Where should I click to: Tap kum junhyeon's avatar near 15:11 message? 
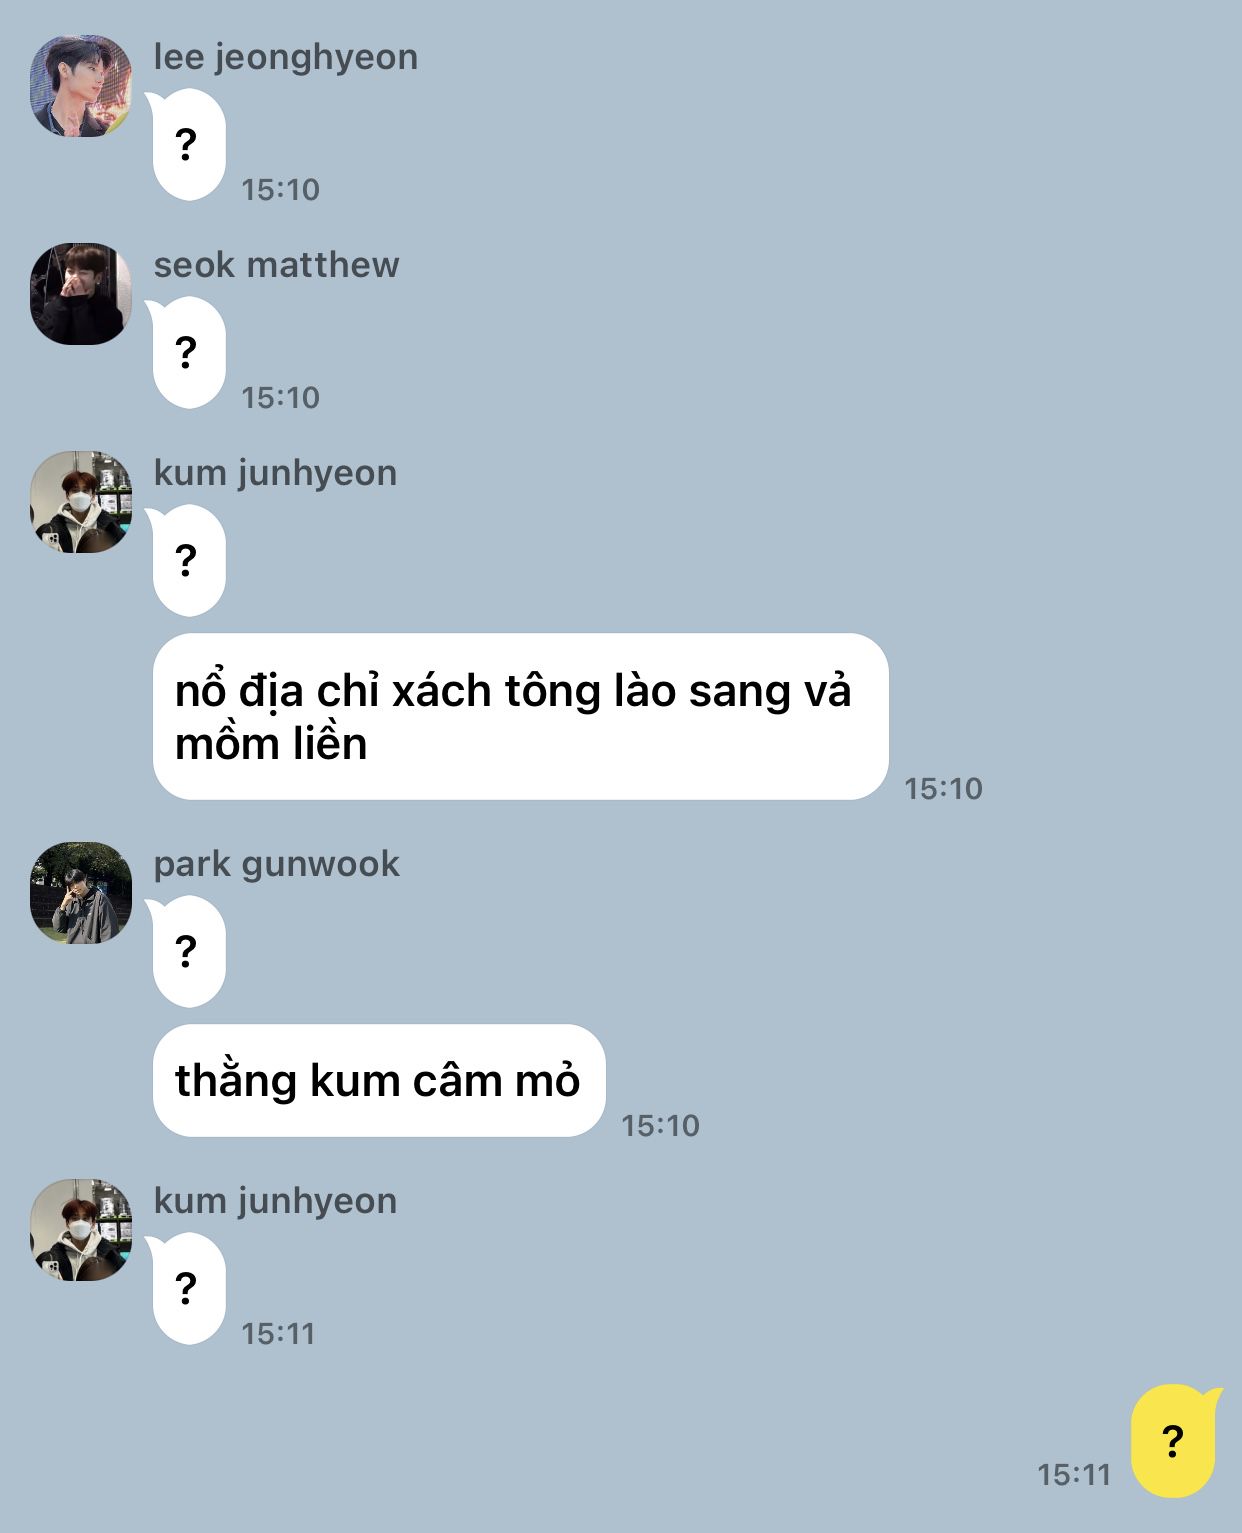click(x=81, y=1230)
